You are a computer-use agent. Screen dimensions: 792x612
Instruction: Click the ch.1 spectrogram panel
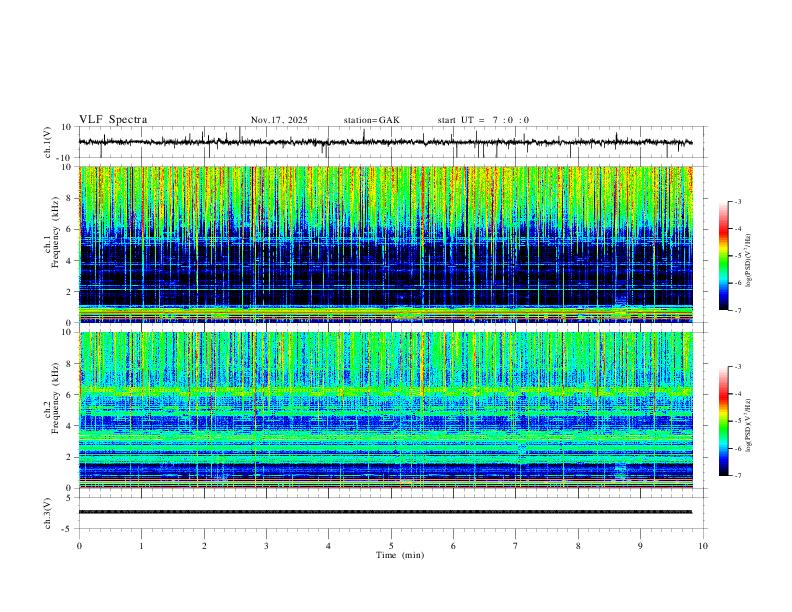point(385,244)
